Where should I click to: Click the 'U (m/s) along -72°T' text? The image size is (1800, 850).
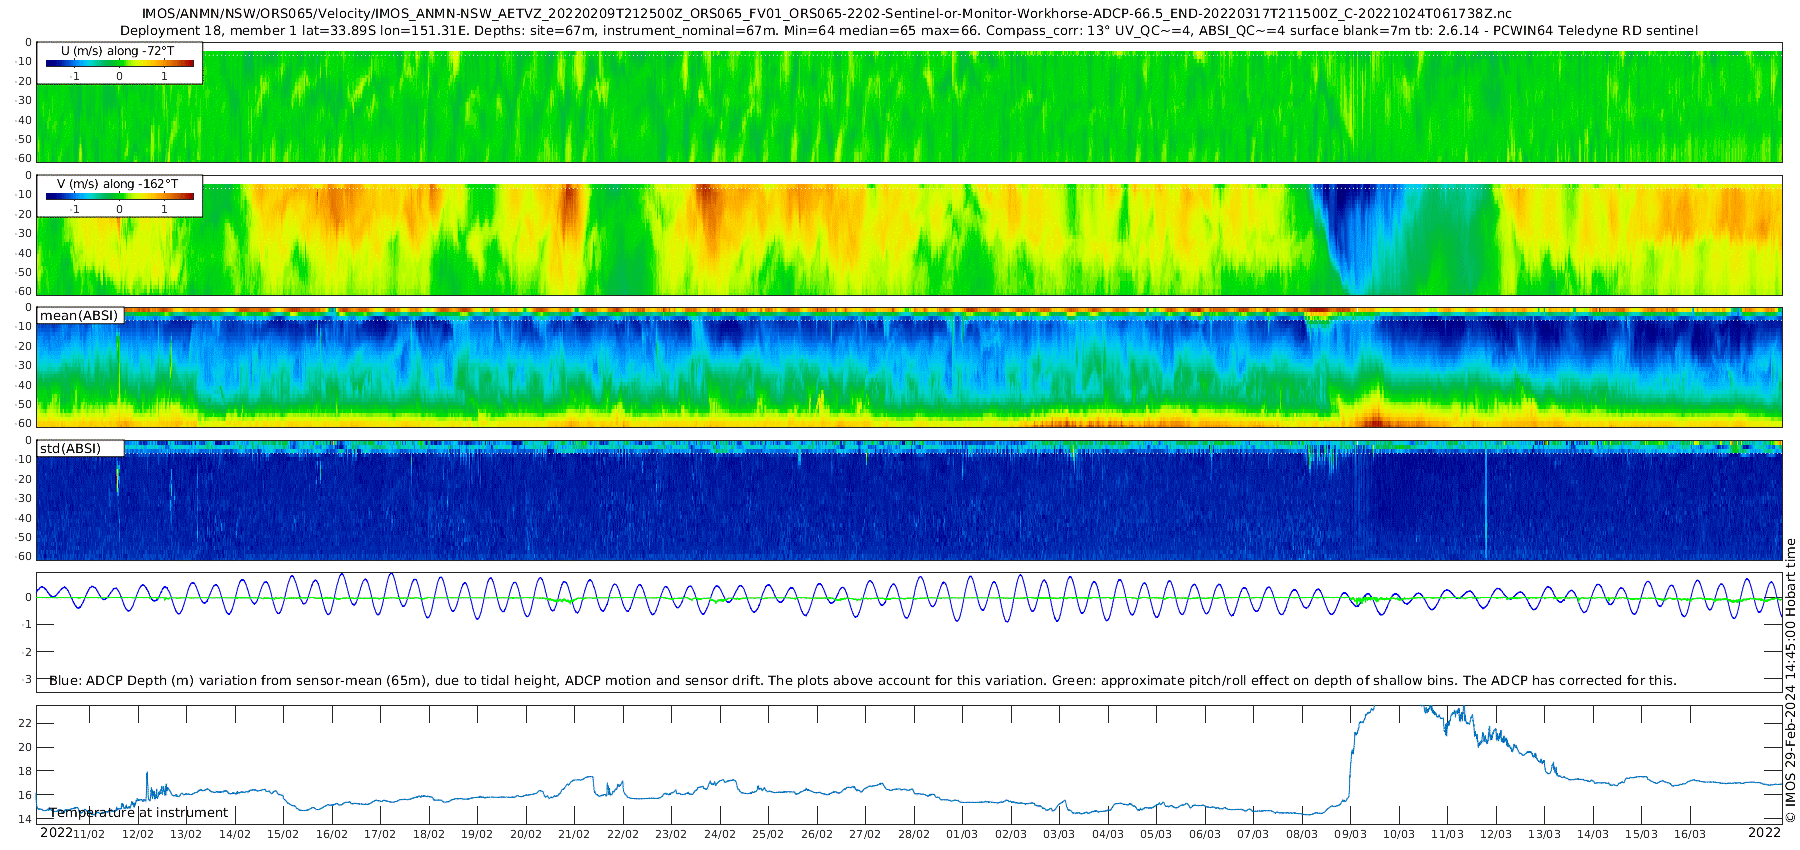coord(117,51)
